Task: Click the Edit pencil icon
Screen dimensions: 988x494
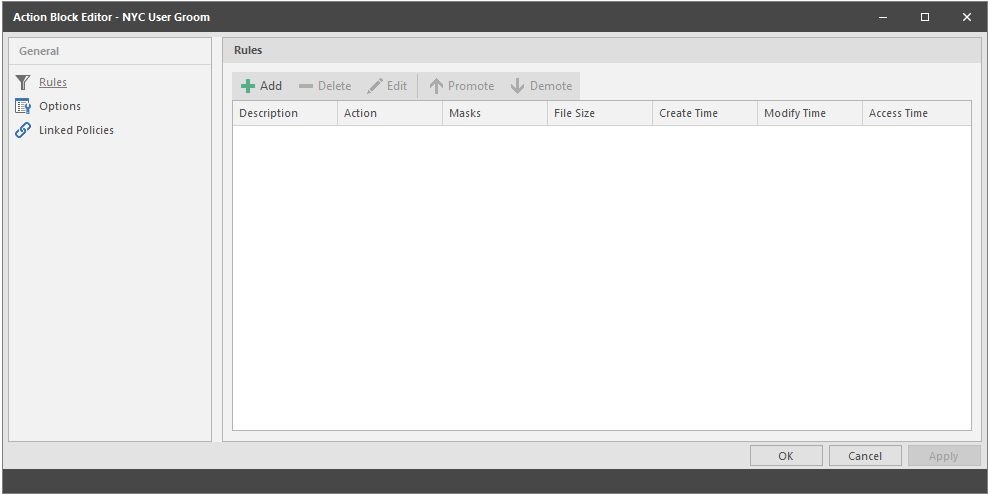Action: pos(375,86)
